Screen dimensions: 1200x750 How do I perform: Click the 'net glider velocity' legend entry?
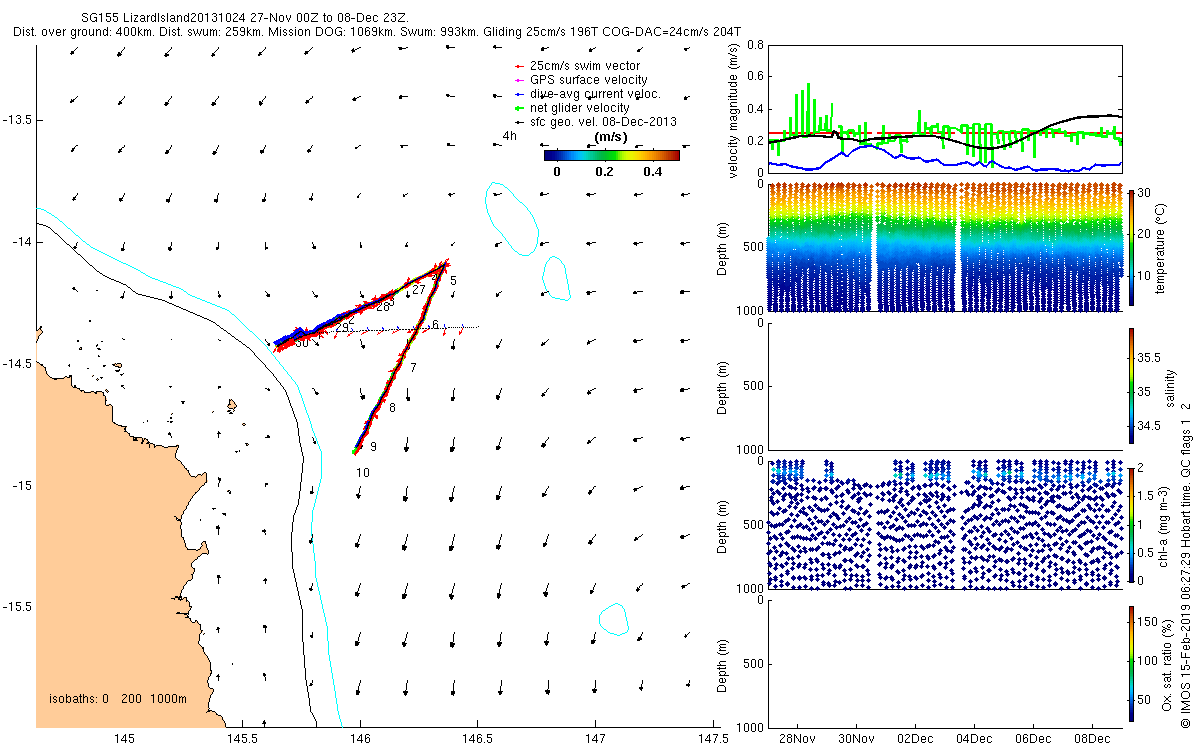point(572,107)
